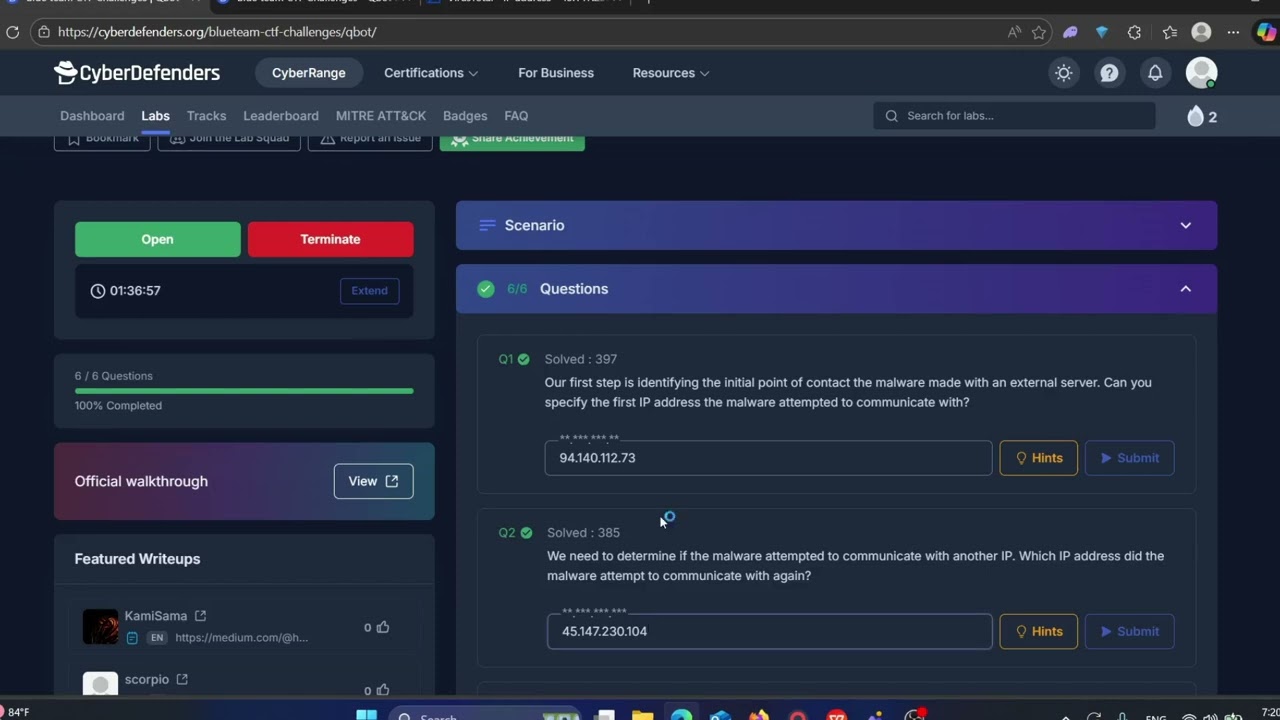1280x720 pixels.
Task: Click the scorpio writeup author name
Action: [x=147, y=680]
